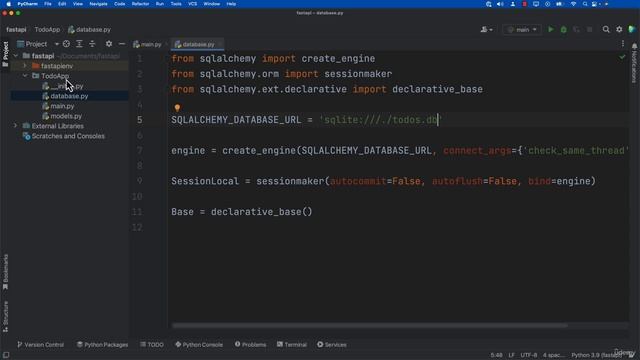Click line number 5 in the gutter
Viewport: 640px width, 360px height.
tap(140, 120)
